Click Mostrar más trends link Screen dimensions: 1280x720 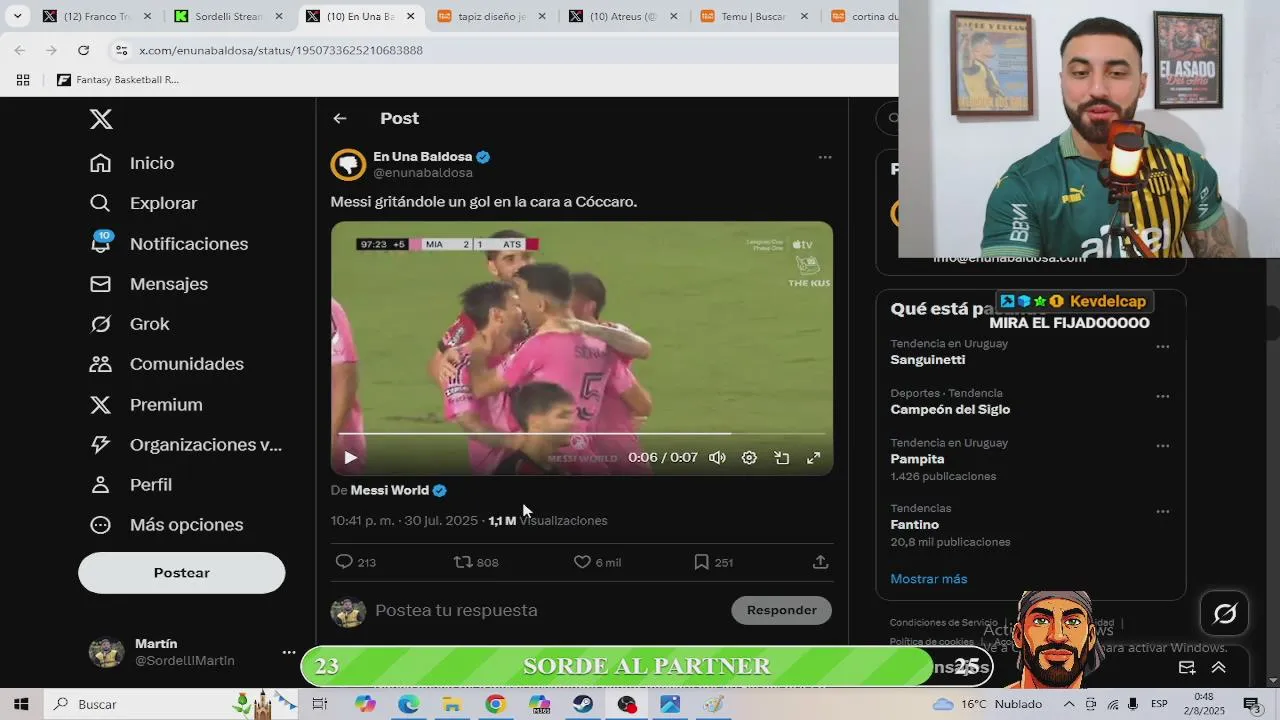tap(929, 579)
